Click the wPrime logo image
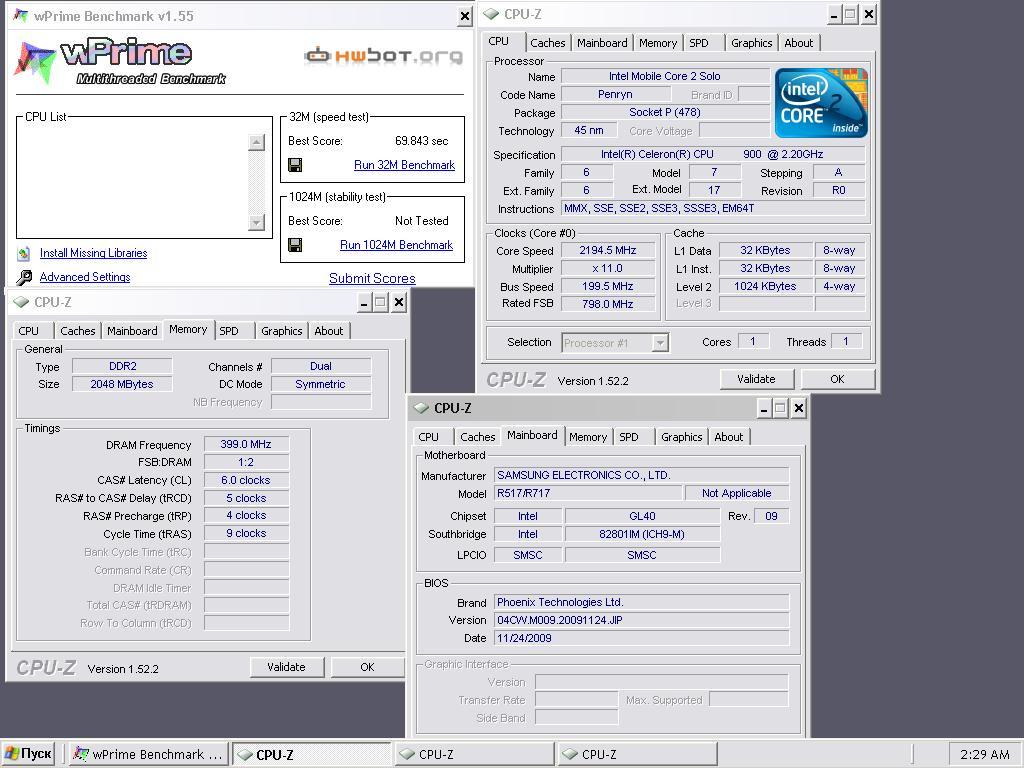 coord(120,62)
